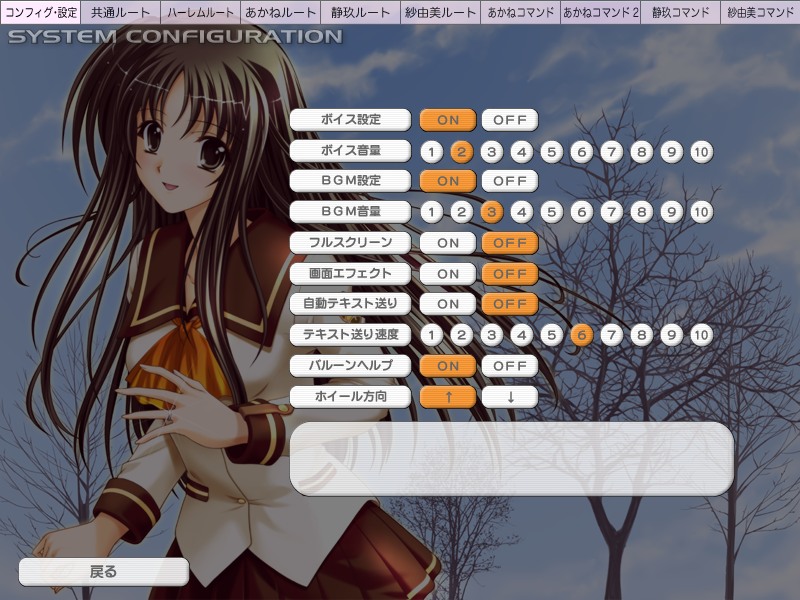
Task: Switch to the あかねコマンド tab
Action: 520,12
